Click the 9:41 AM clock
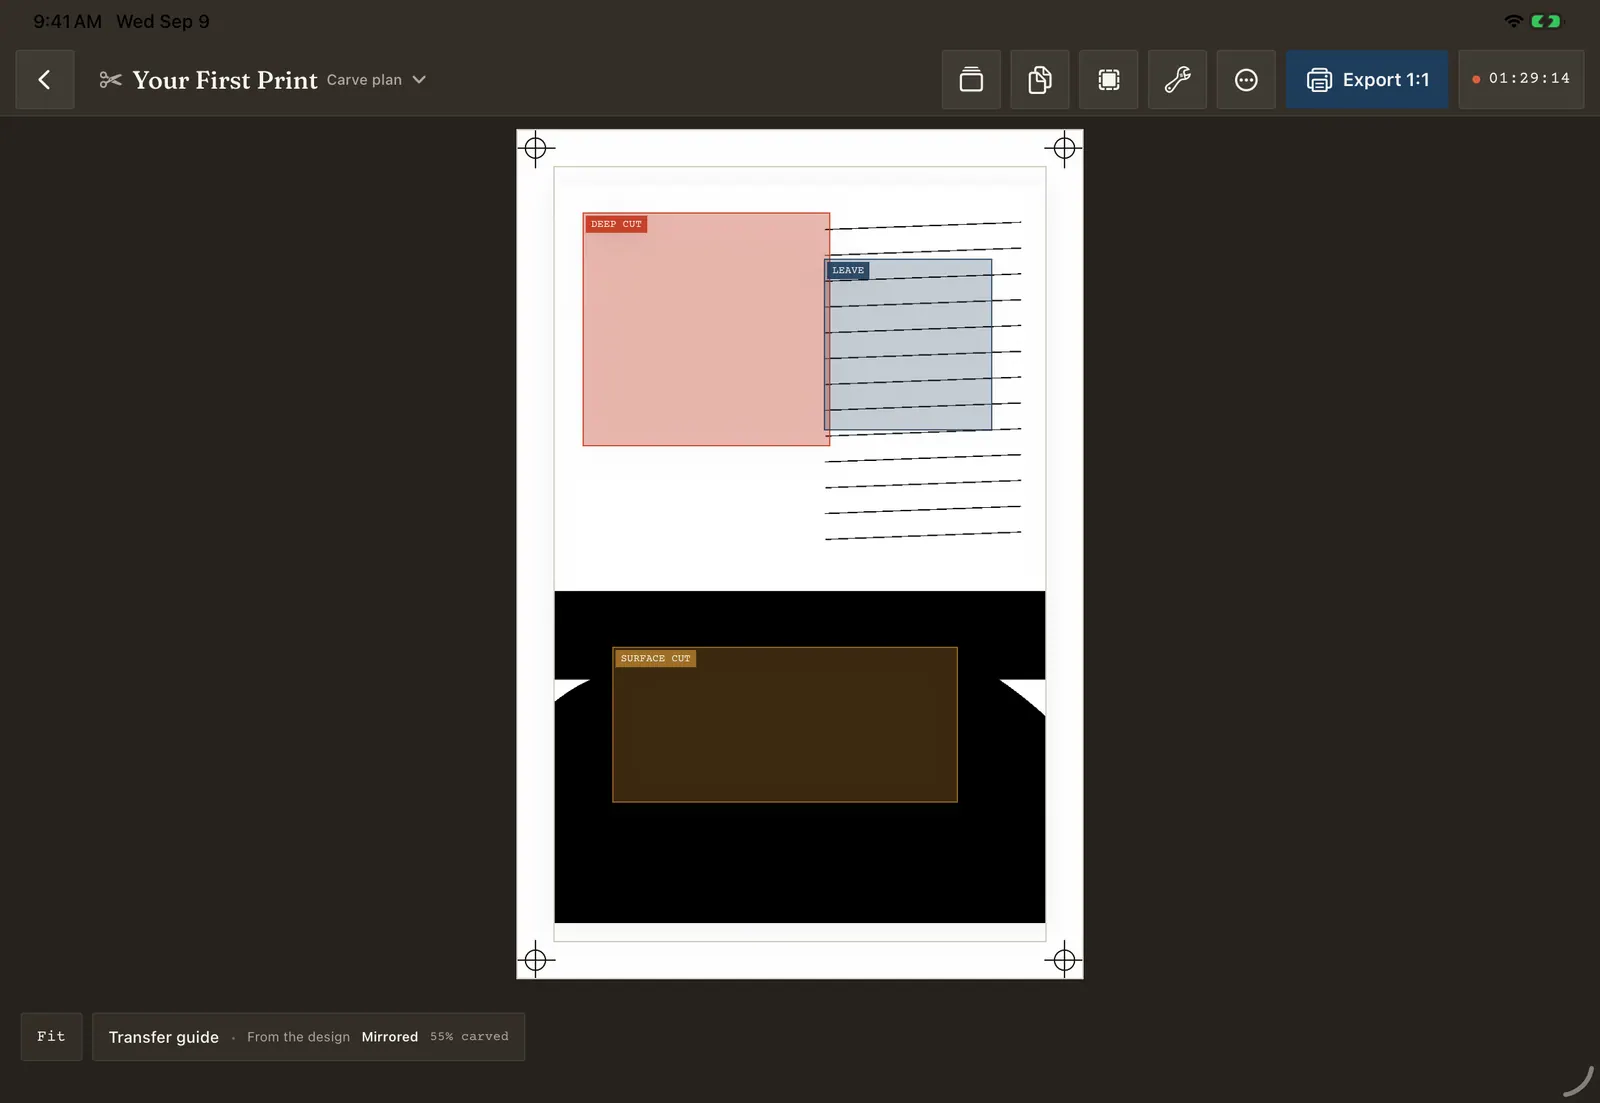1600x1103 pixels. click(67, 21)
